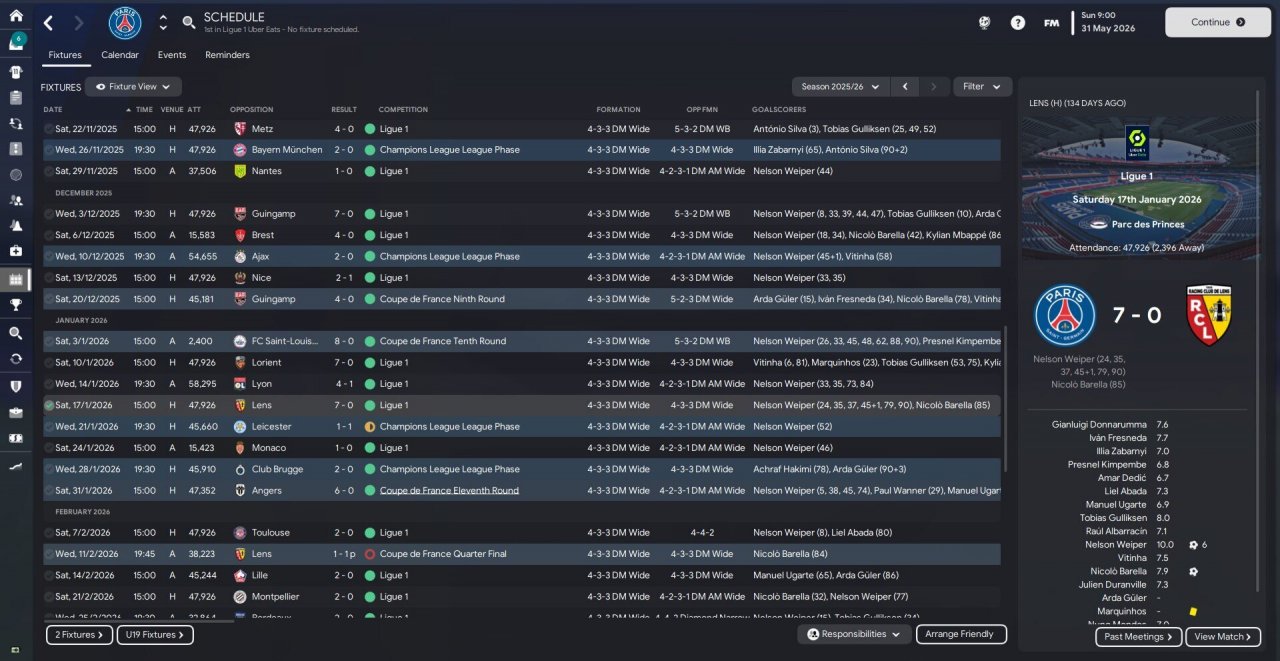Open the Club Vision briefcase icon

coord(16,412)
